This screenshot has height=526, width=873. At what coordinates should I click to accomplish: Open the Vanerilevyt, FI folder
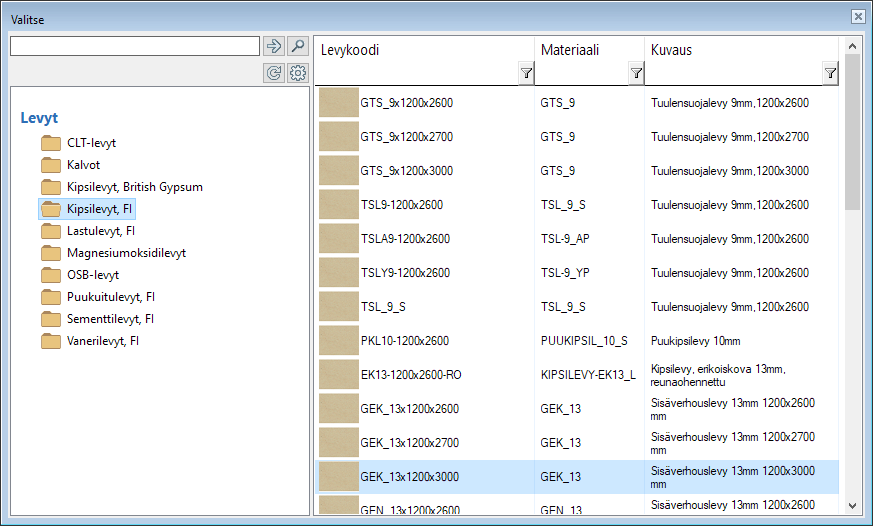pos(102,341)
